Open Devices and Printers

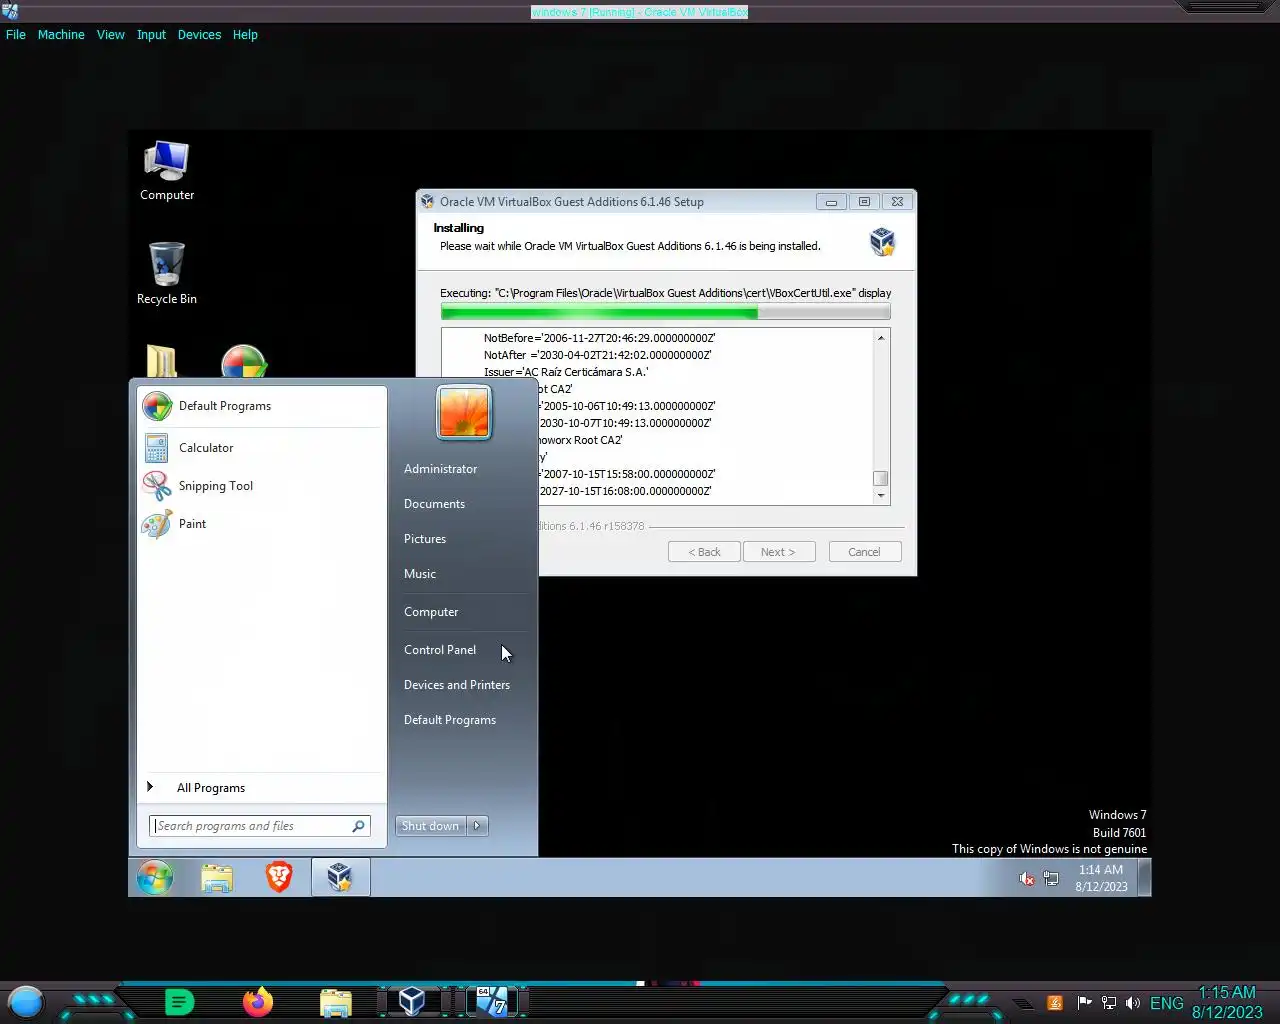pos(457,685)
